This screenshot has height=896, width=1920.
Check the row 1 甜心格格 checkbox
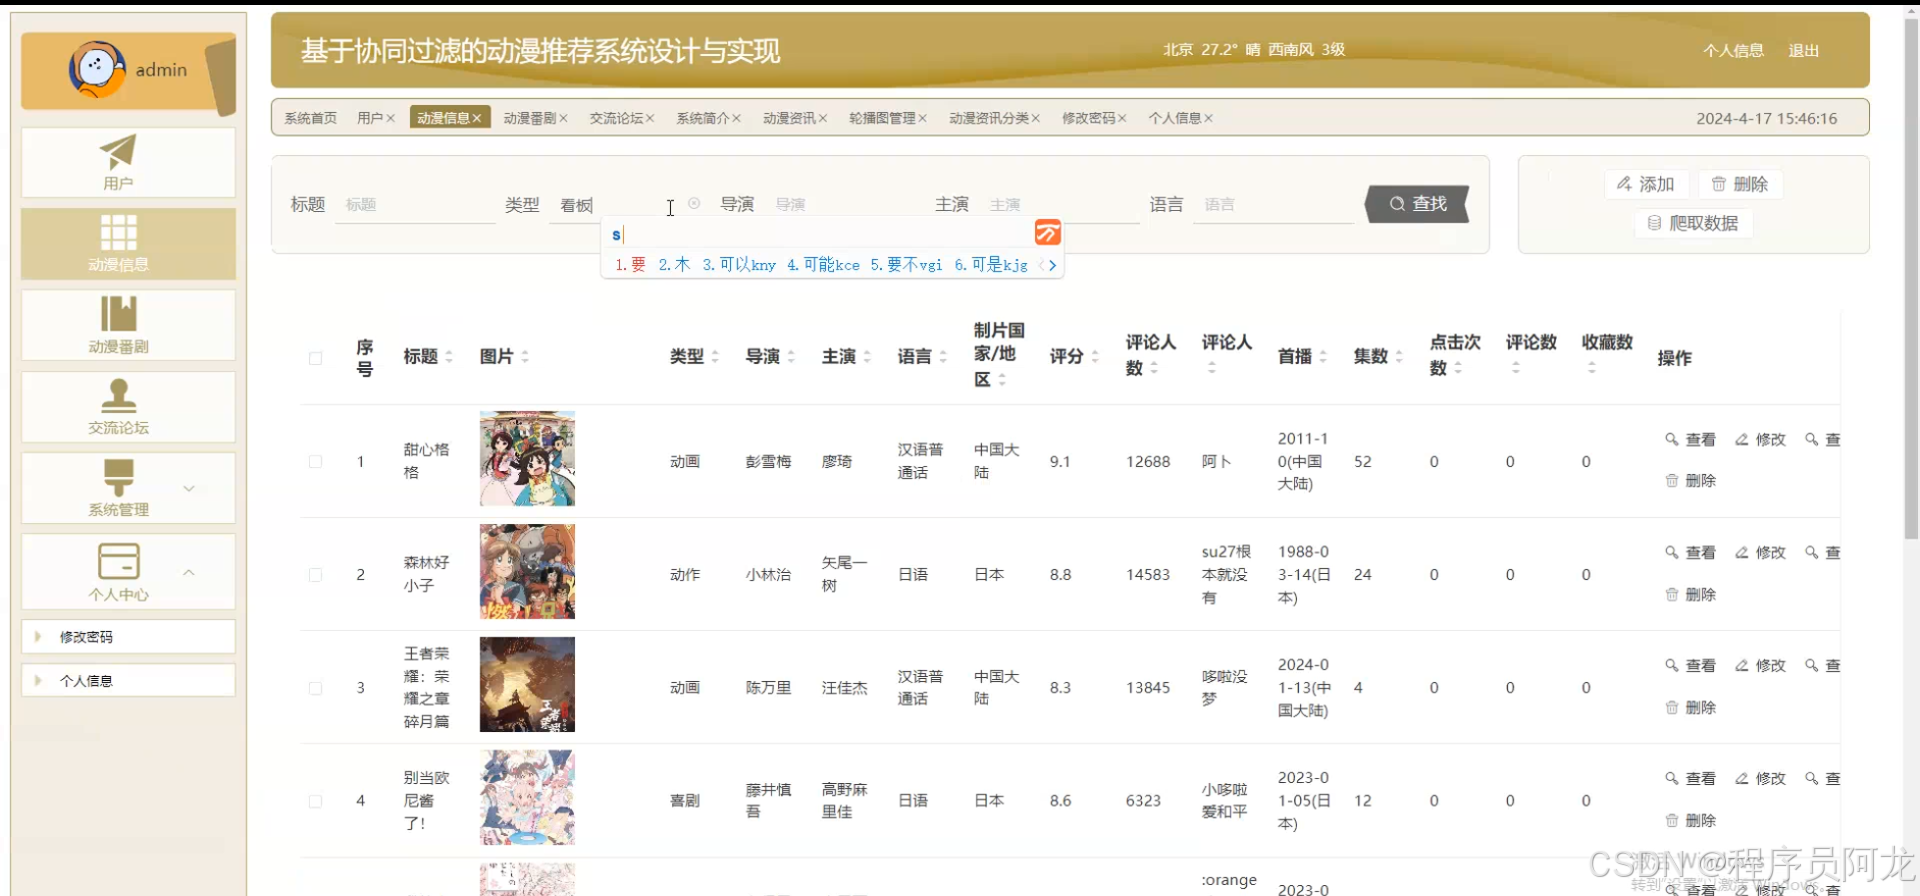[x=316, y=461]
